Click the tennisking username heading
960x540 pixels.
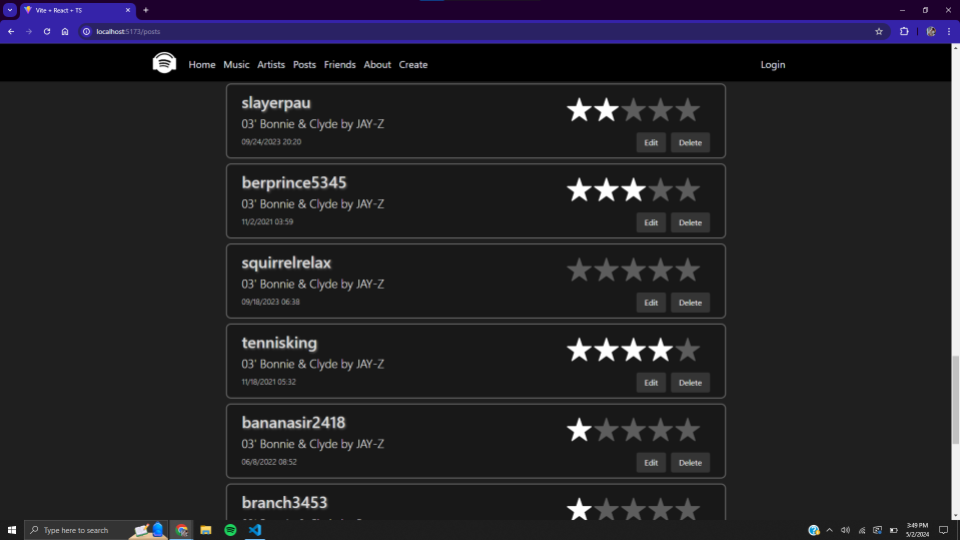click(279, 343)
